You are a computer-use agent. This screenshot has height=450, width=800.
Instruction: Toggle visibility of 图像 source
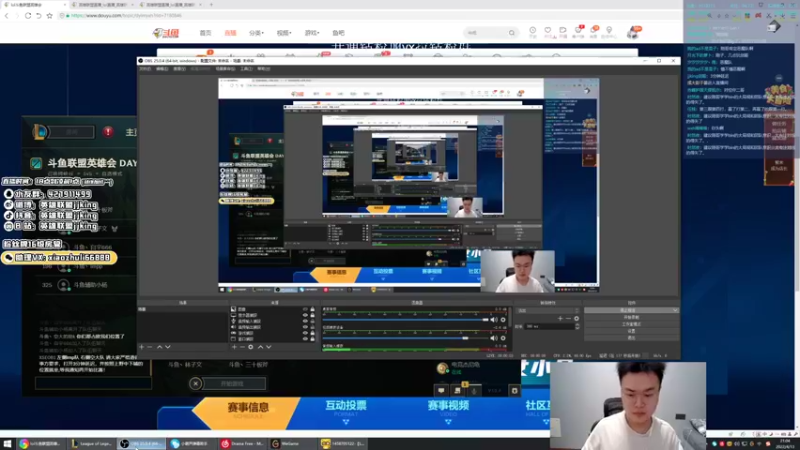tap(305, 309)
